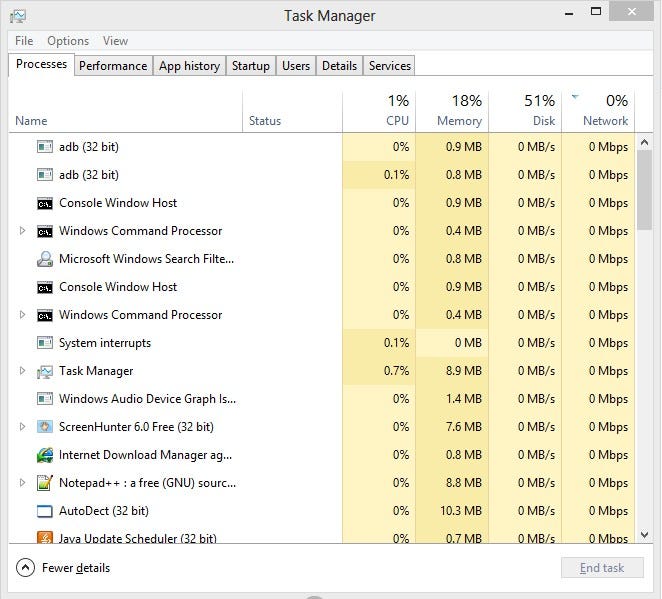Screen dimensions: 662x599
Task: Click the 8.8 MB memory value
Action: point(464,483)
